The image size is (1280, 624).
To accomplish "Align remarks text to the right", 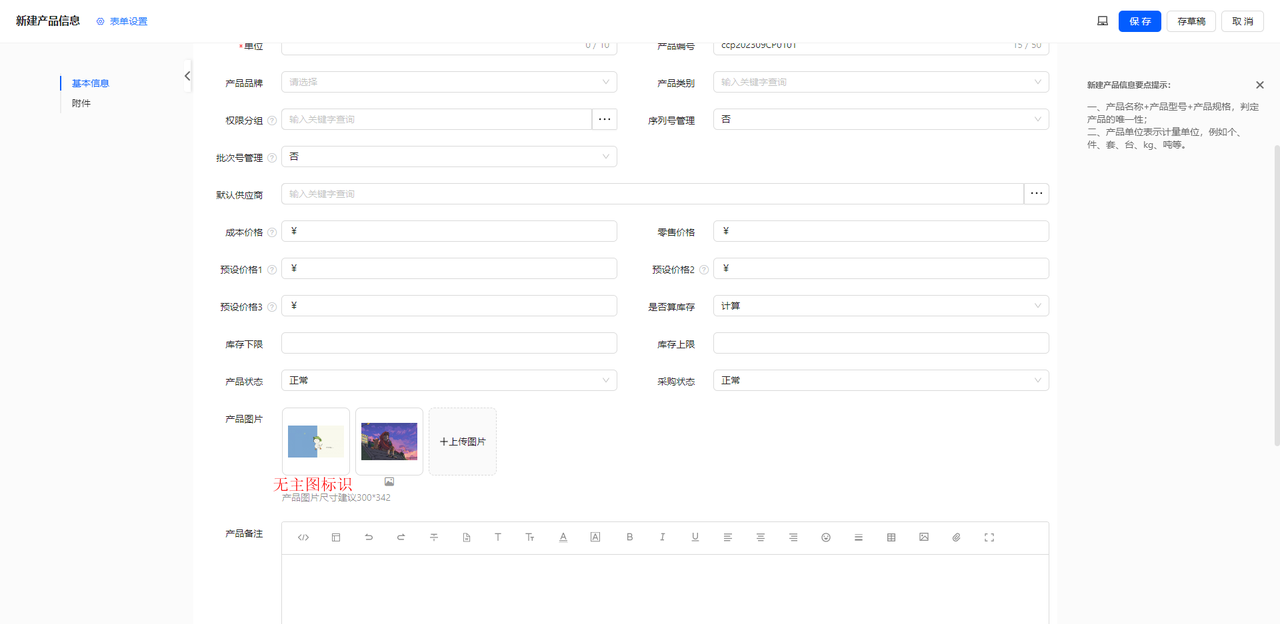I will pos(793,538).
